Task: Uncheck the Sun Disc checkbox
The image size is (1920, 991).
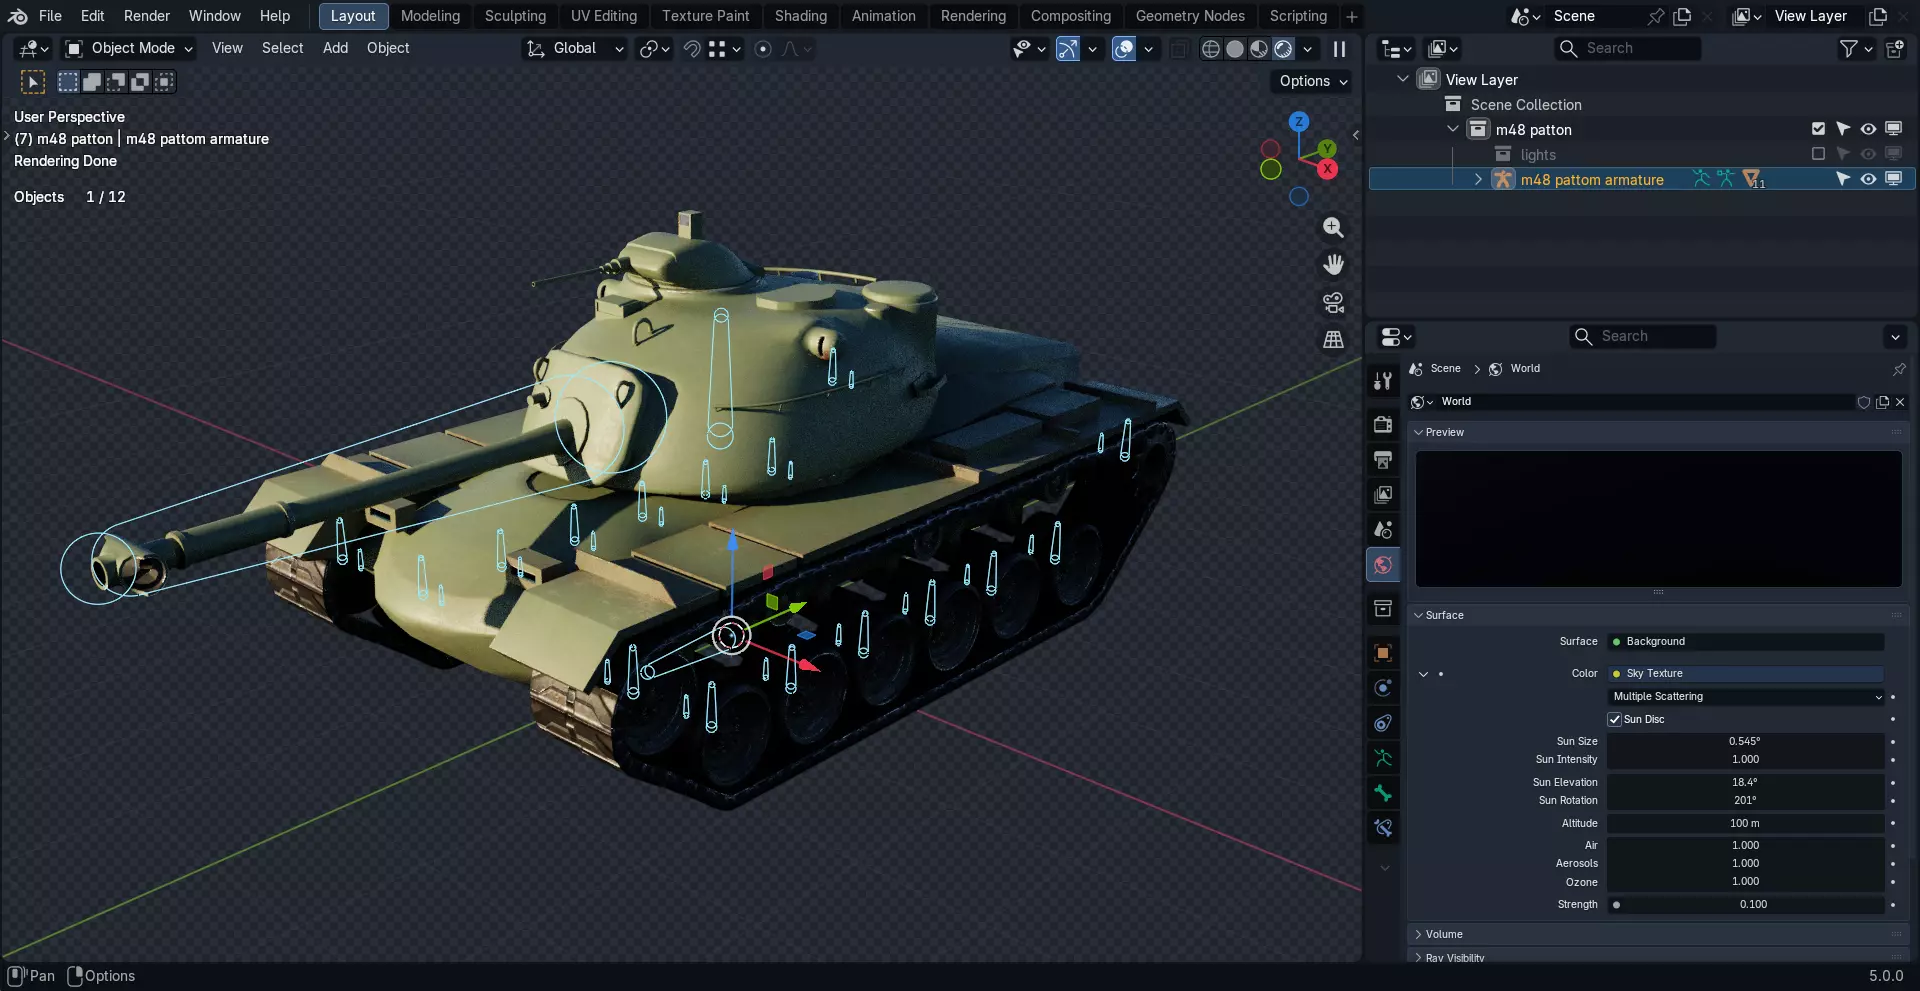Action: pos(1614,720)
